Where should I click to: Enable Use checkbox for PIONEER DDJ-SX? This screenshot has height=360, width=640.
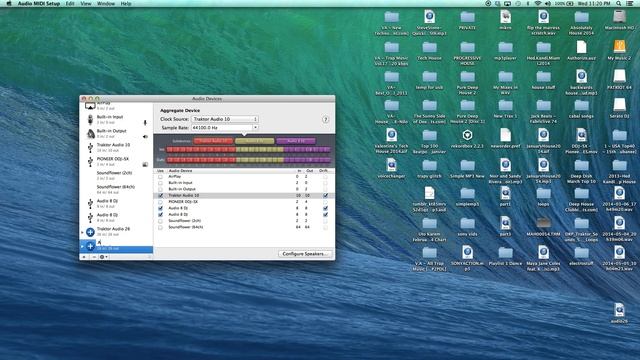pos(160,202)
